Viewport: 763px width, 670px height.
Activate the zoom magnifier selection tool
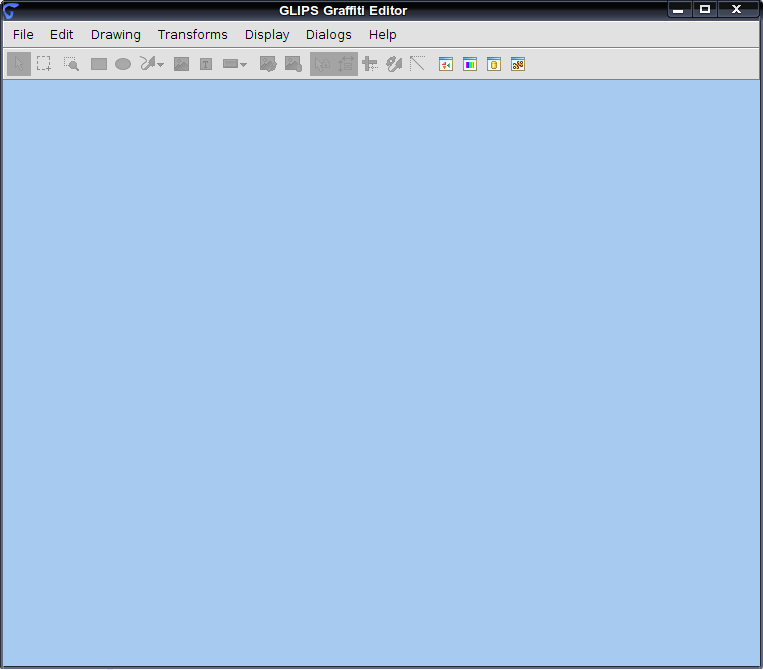tap(71, 64)
